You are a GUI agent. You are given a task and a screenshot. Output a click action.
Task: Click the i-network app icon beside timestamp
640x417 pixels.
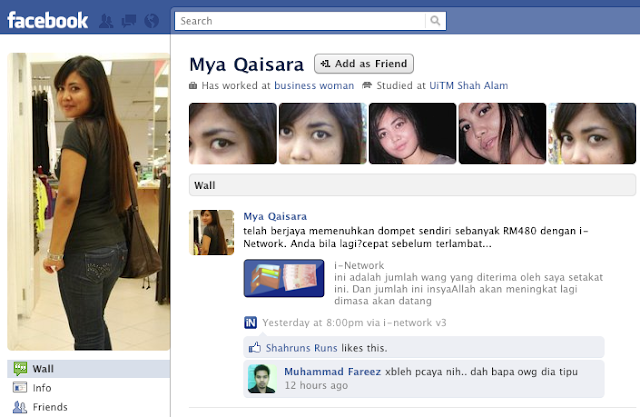250,322
